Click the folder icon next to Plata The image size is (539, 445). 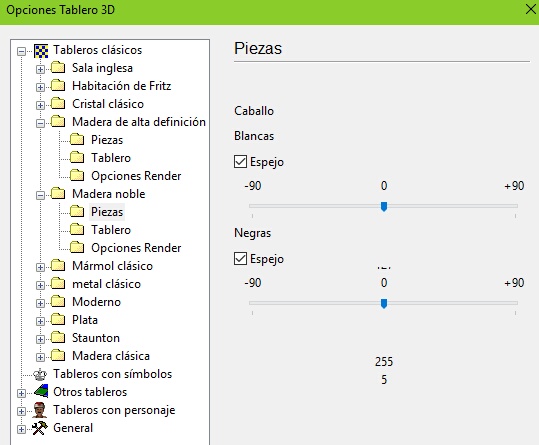[x=58, y=320]
